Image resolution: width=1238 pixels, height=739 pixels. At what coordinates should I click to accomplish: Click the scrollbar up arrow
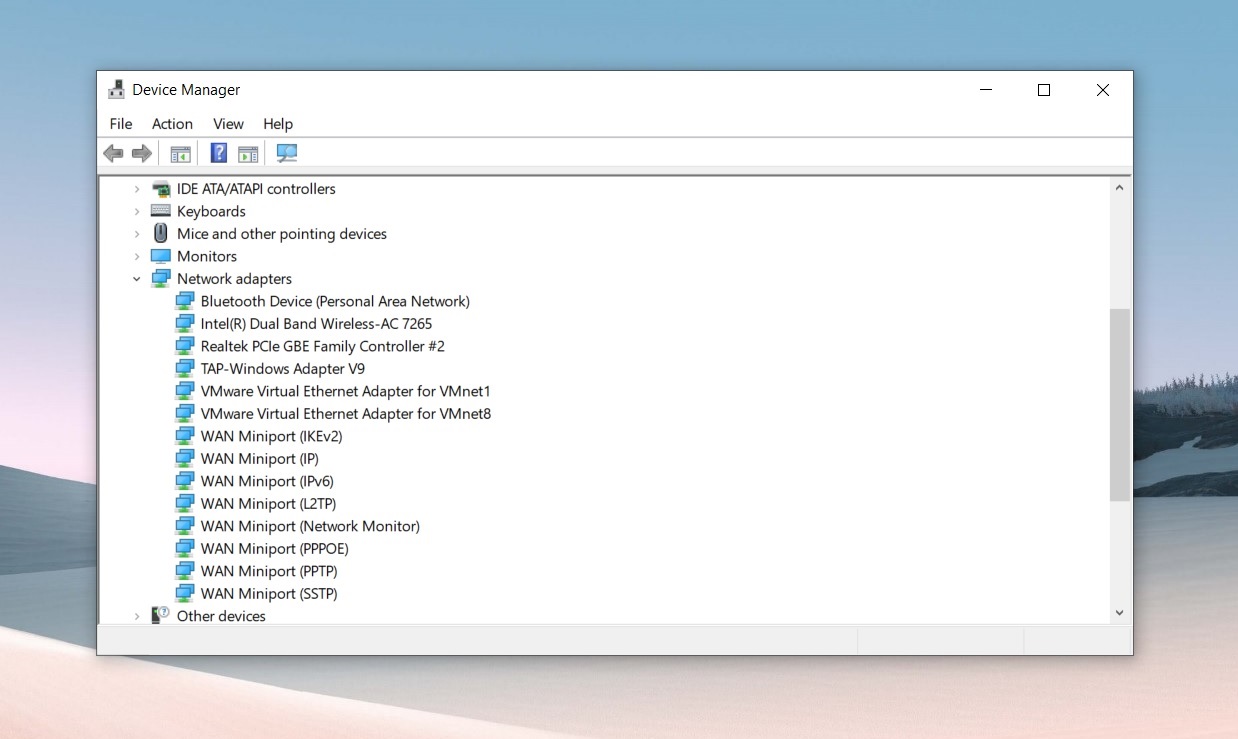pos(1119,187)
